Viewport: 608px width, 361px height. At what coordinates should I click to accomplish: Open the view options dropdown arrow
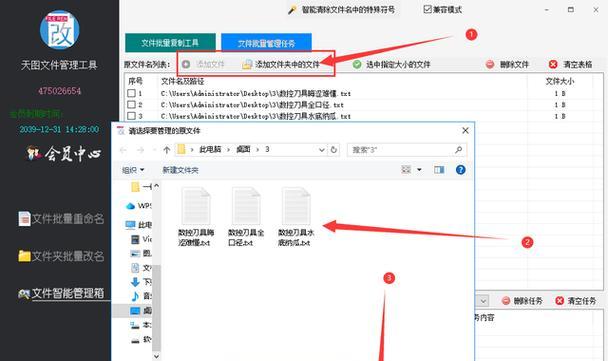419,169
